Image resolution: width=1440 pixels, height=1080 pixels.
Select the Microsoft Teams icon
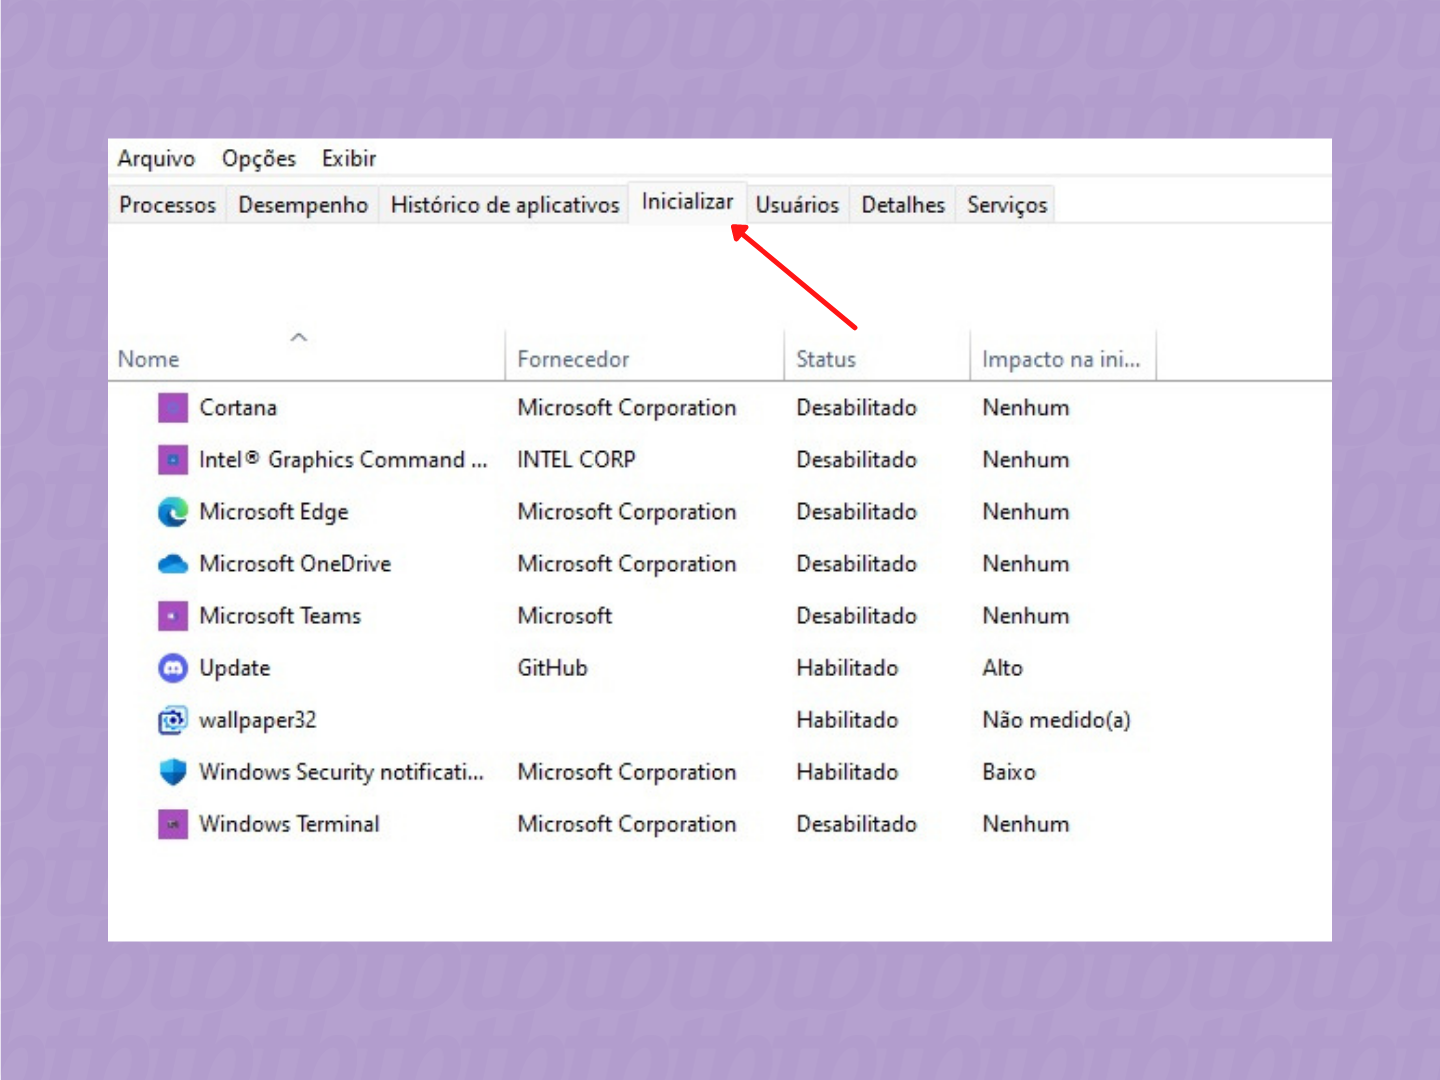pos(172,616)
